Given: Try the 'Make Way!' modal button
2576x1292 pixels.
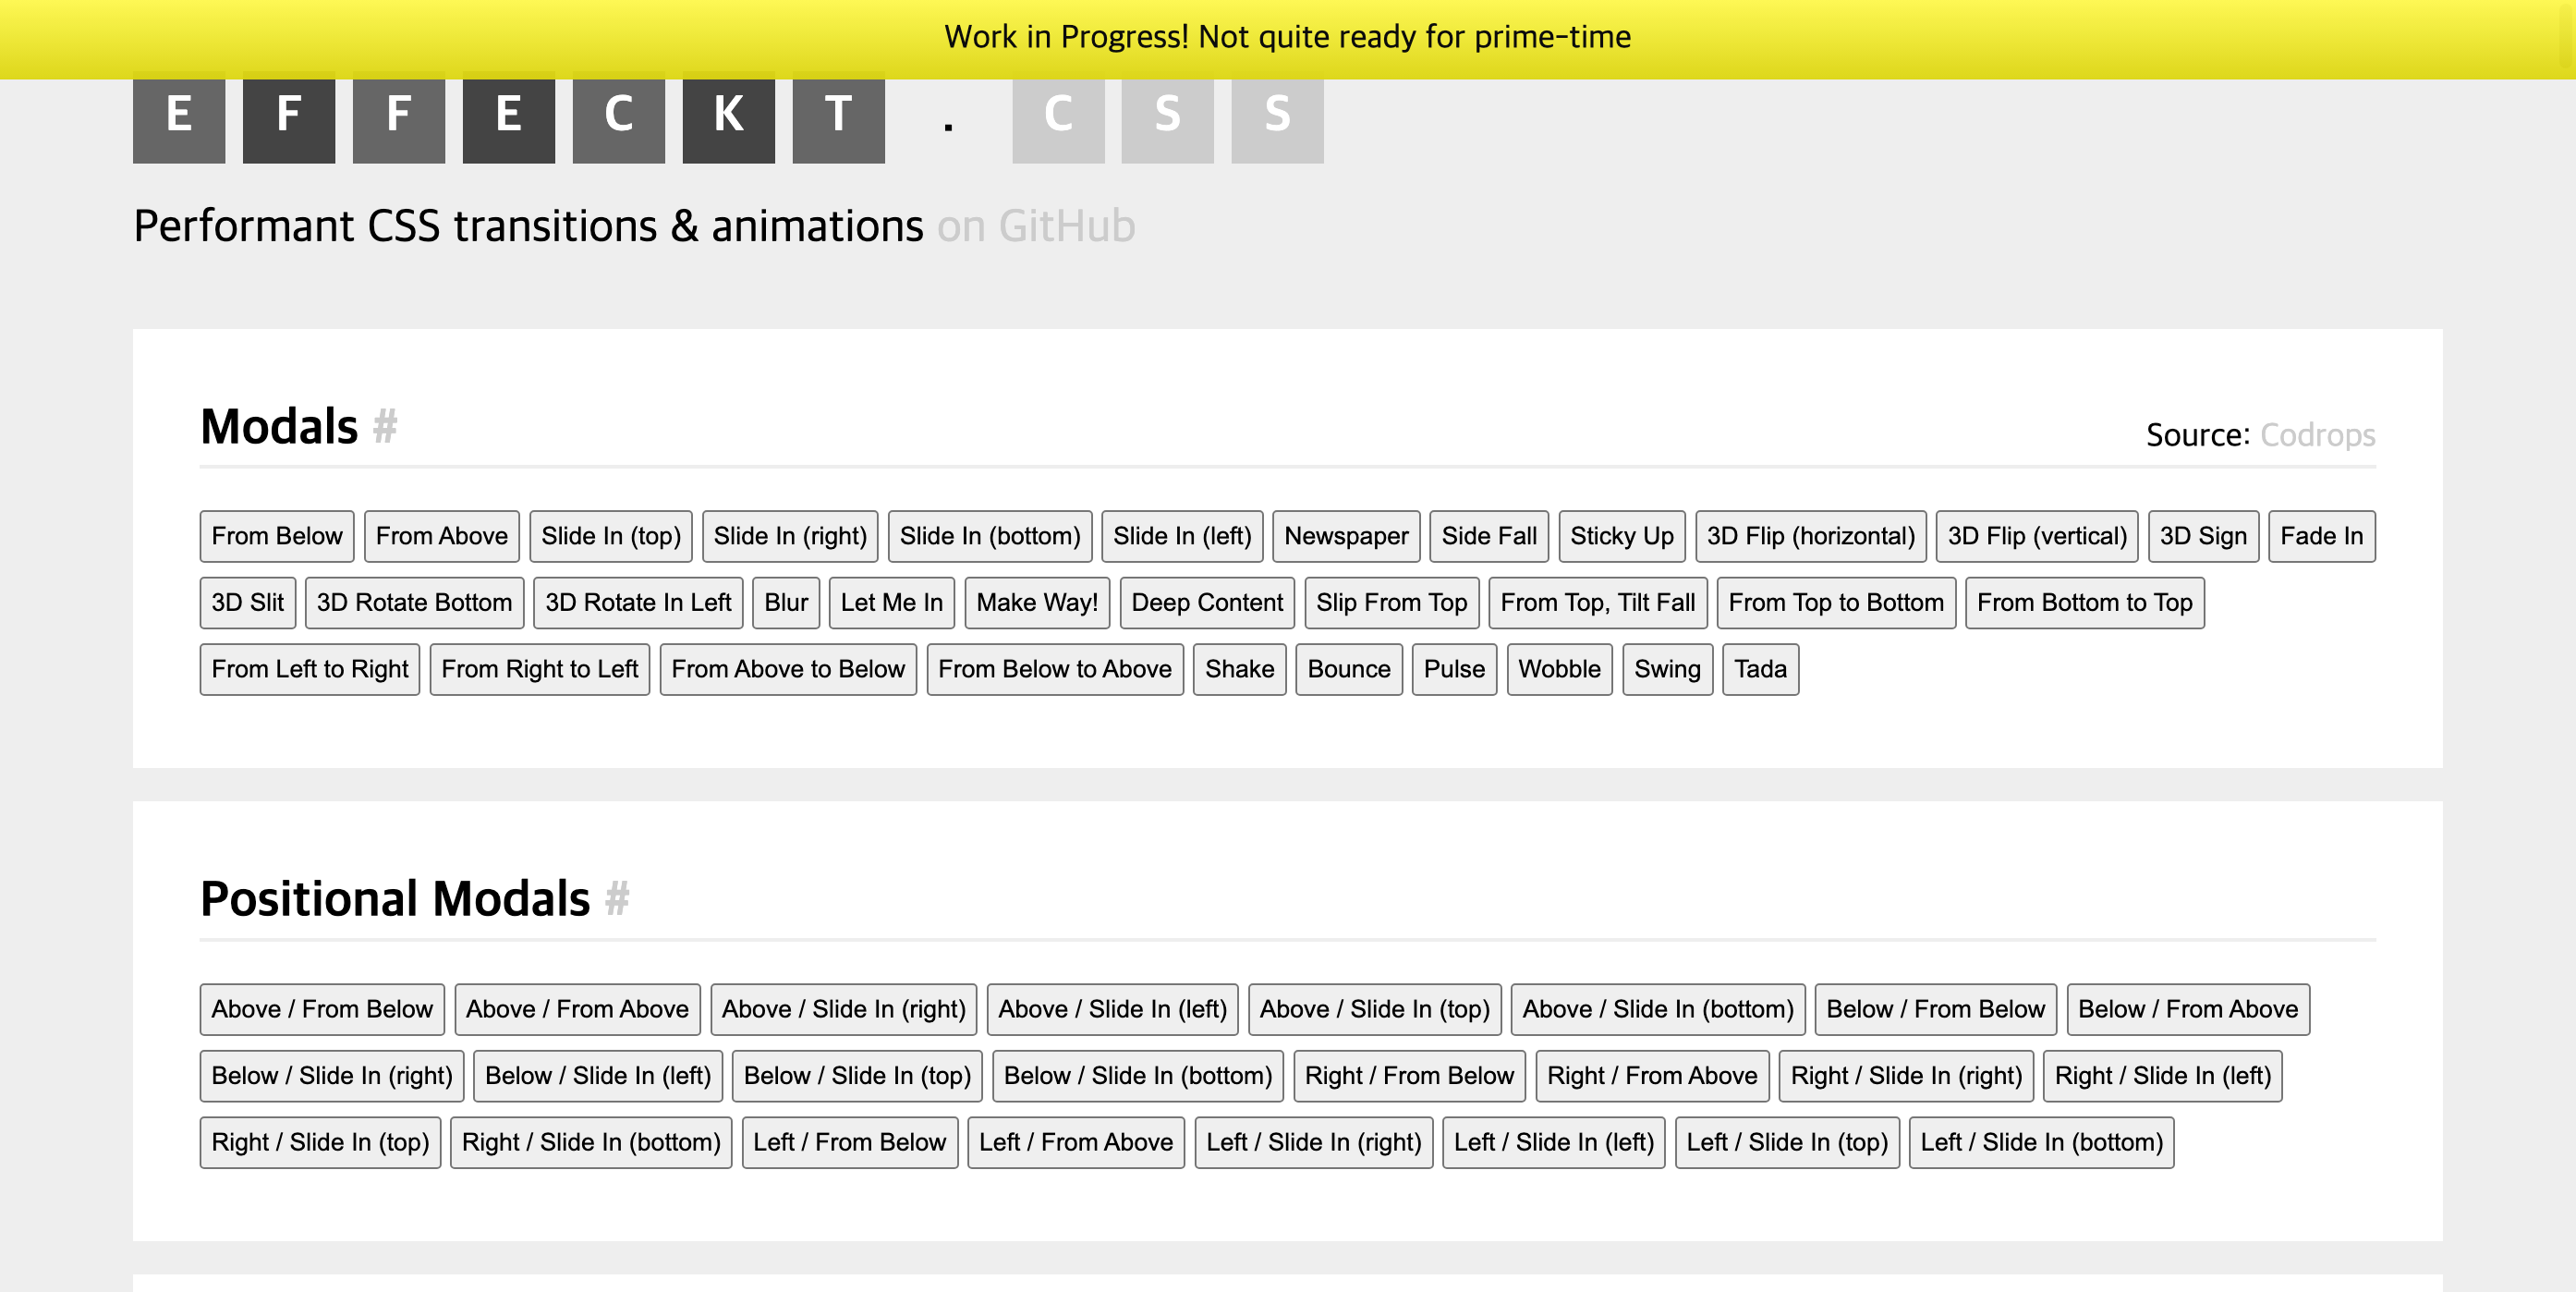Looking at the screenshot, I should point(1036,603).
